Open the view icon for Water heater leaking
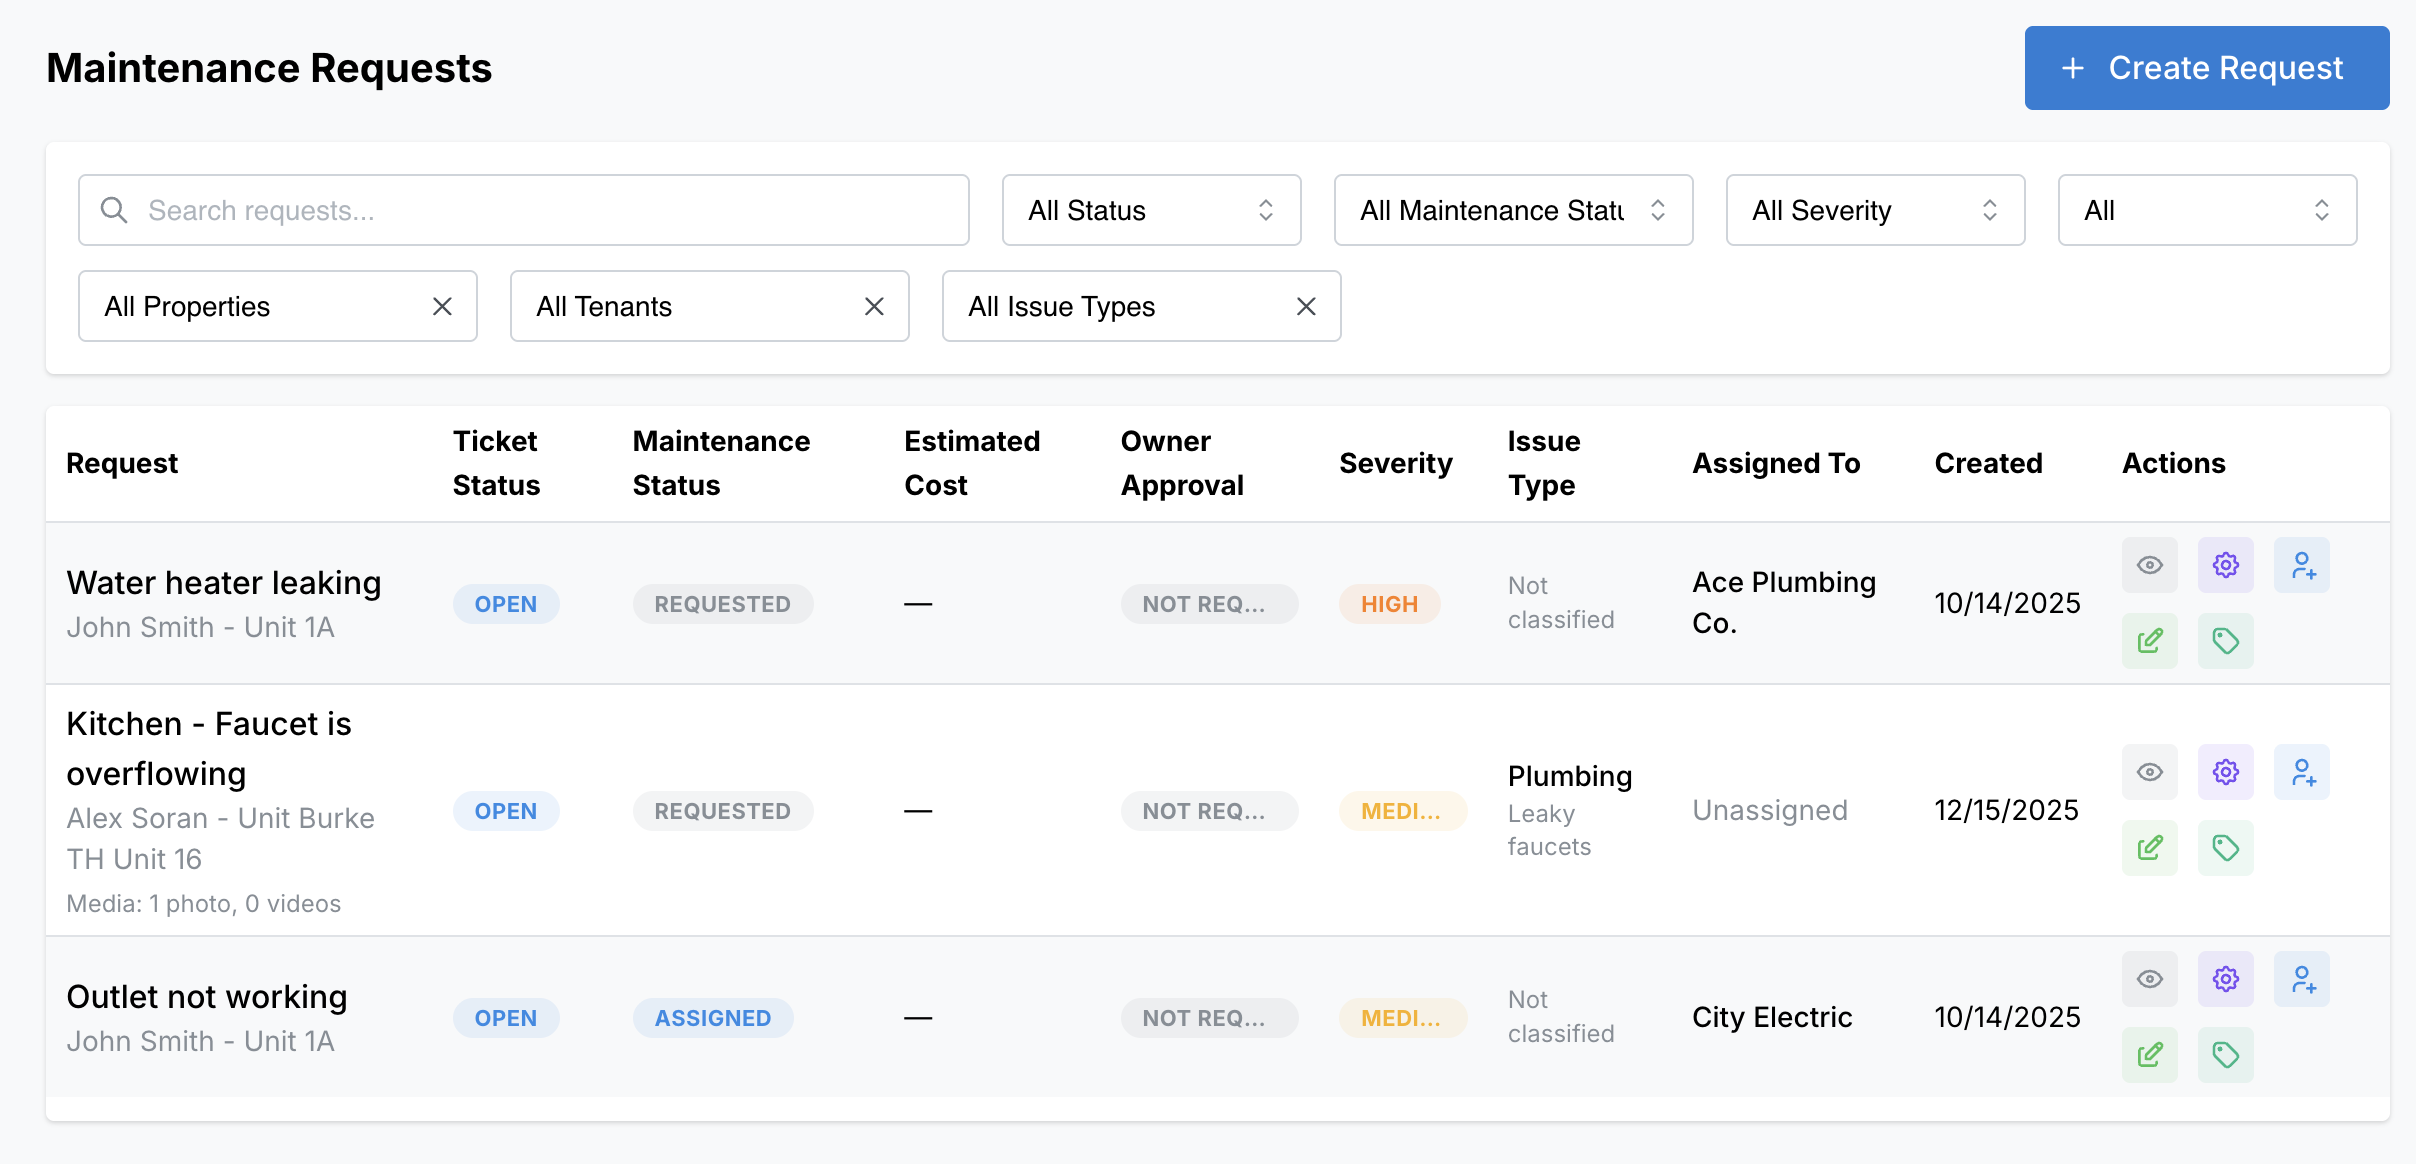This screenshot has height=1164, width=2416. point(2150,565)
